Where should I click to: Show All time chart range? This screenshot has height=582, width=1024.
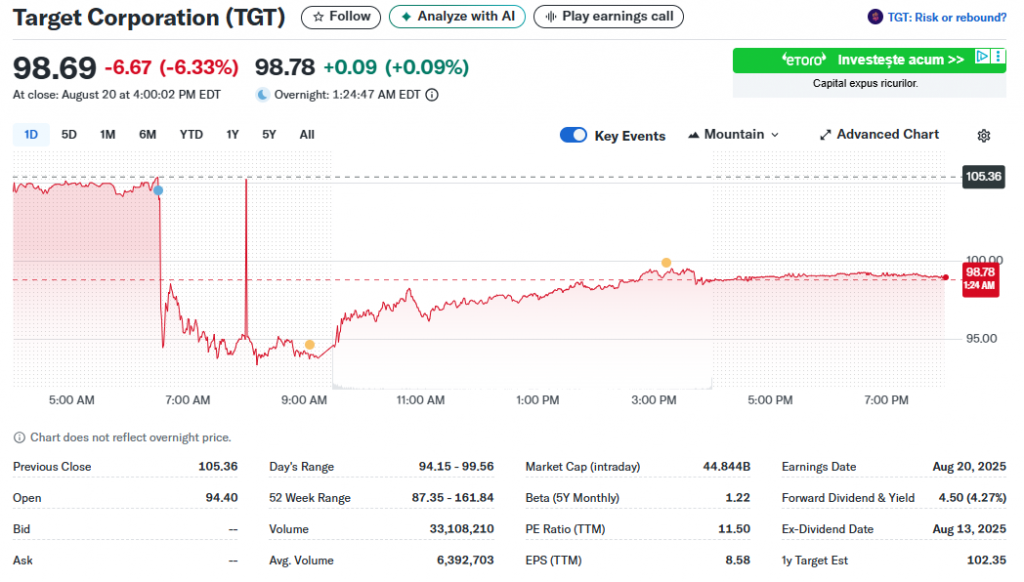(x=307, y=135)
